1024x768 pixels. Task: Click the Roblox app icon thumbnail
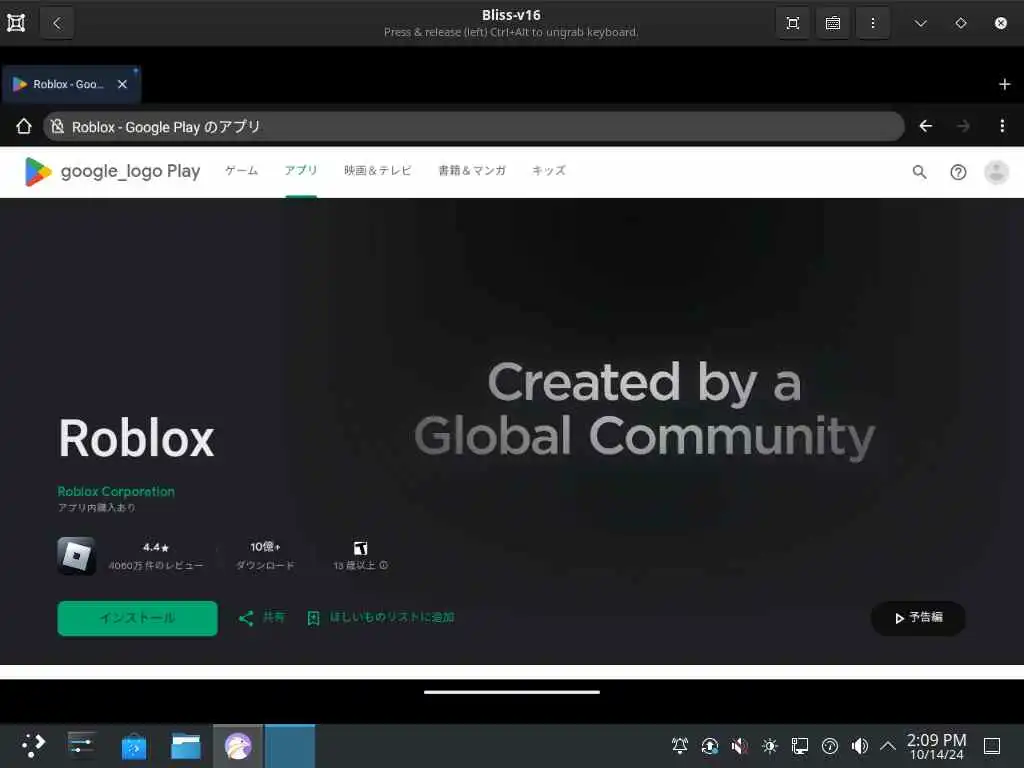click(76, 556)
